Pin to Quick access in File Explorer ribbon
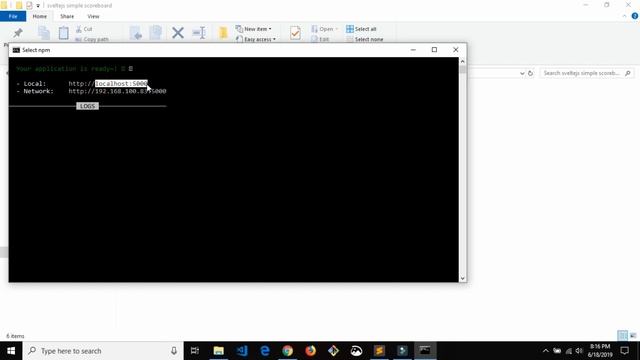 pyautogui.click(x=18, y=33)
